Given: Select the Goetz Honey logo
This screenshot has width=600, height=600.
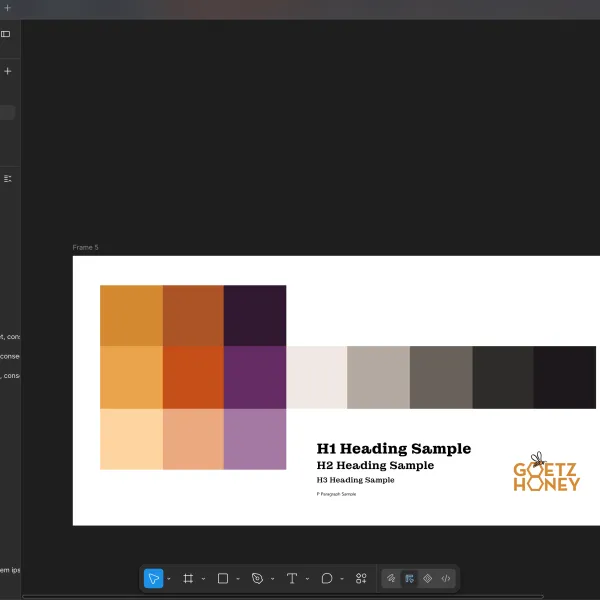Looking at the screenshot, I should click(546, 471).
